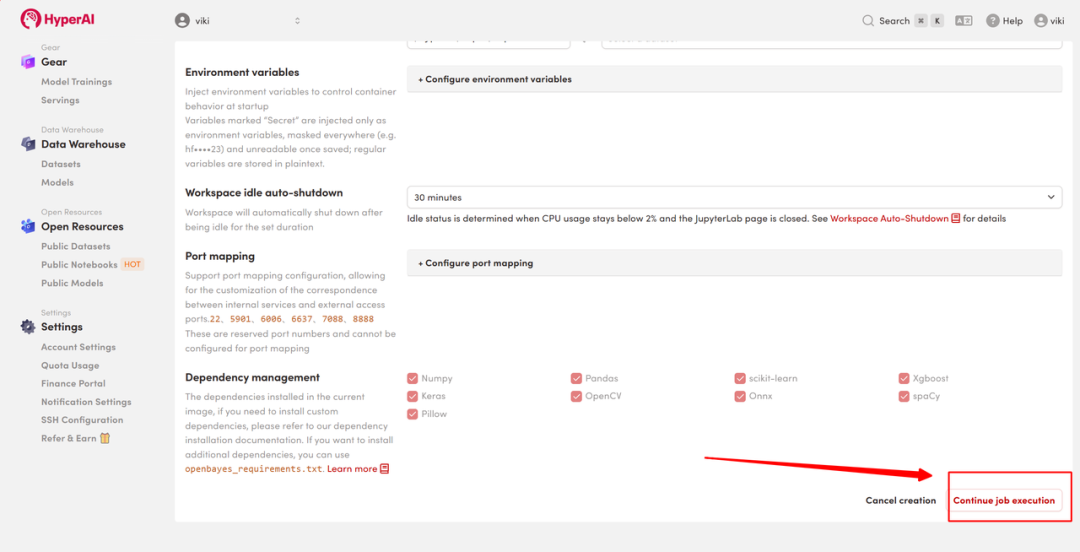Open Finance Portal

73,383
